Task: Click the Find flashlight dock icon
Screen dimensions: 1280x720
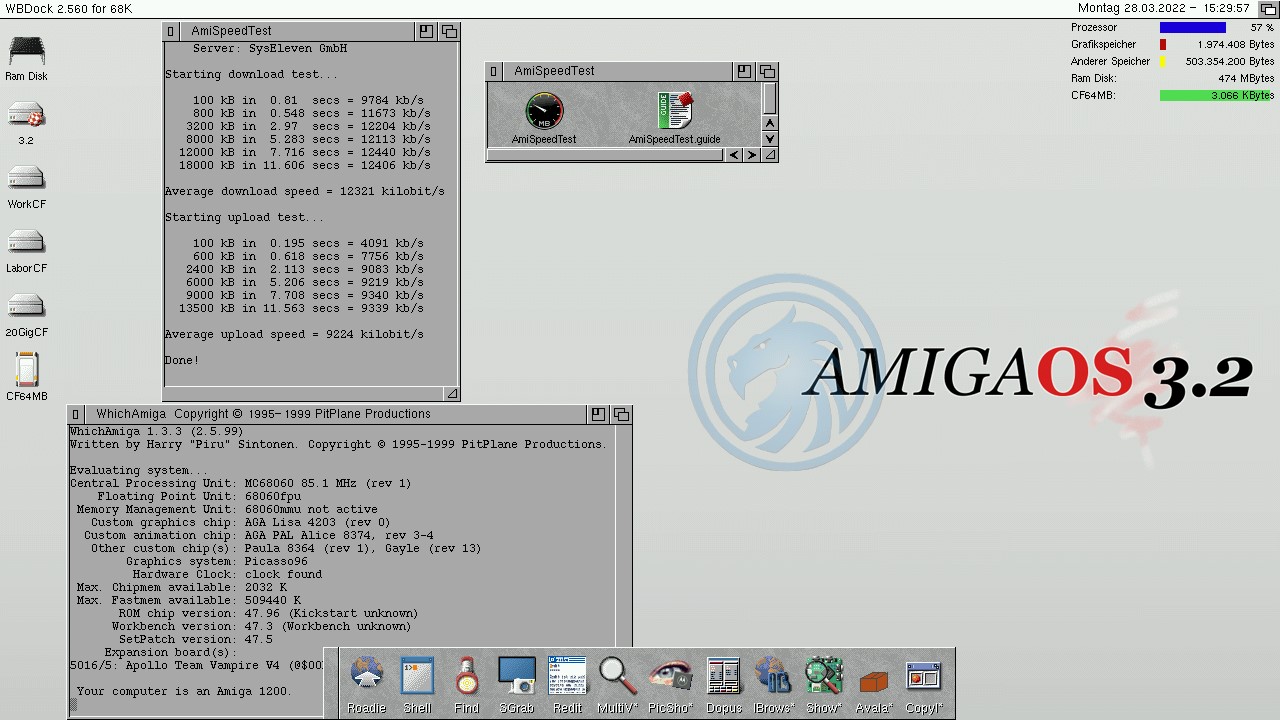Action: (466, 676)
